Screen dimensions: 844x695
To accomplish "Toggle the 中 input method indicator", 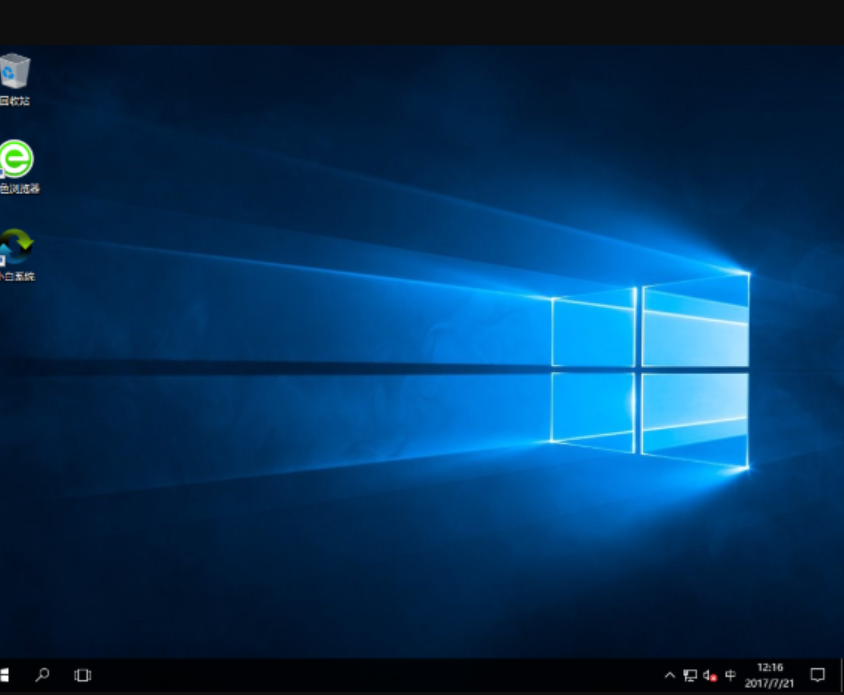I will (x=730, y=675).
